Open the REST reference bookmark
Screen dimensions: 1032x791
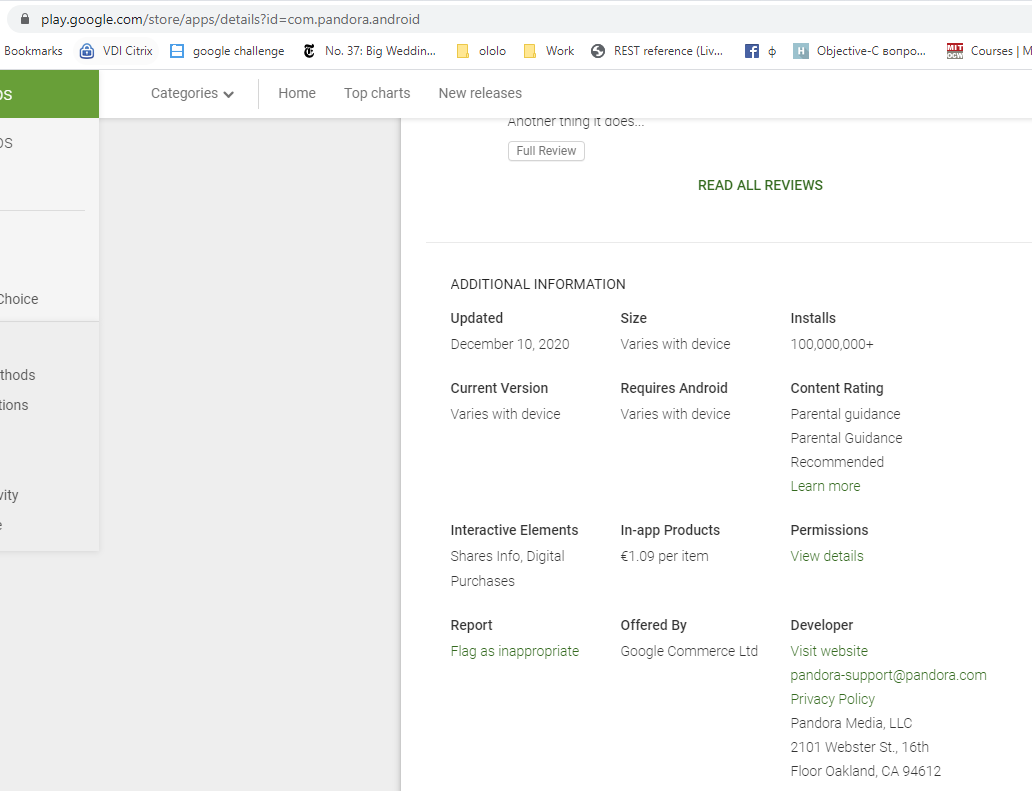pos(657,51)
